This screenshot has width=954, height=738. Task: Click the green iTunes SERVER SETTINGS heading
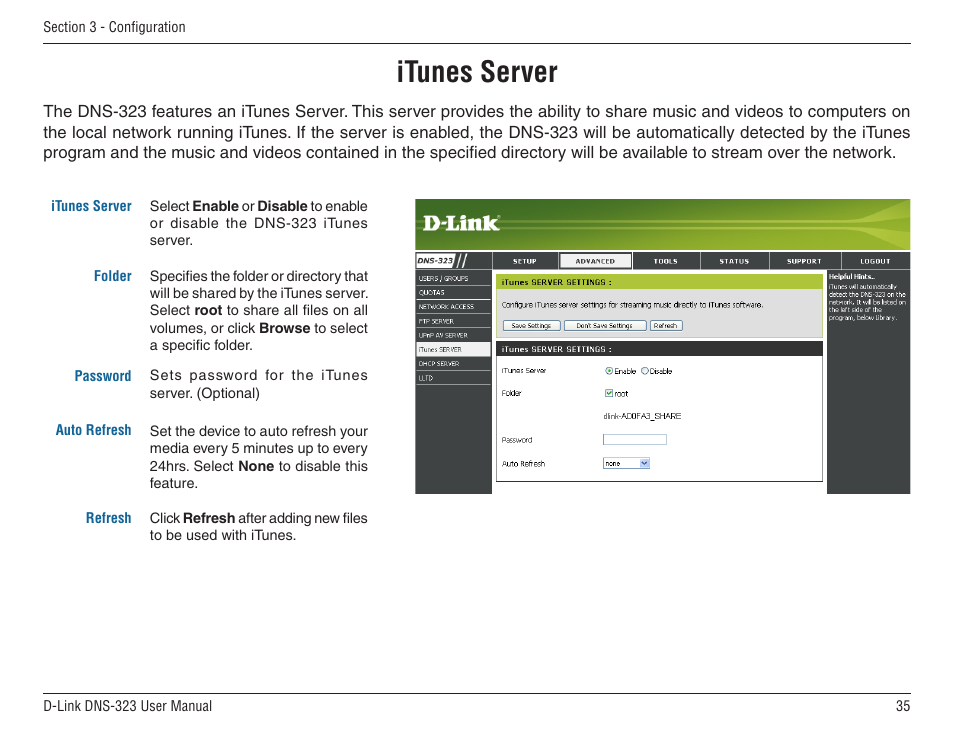pyautogui.click(x=557, y=282)
